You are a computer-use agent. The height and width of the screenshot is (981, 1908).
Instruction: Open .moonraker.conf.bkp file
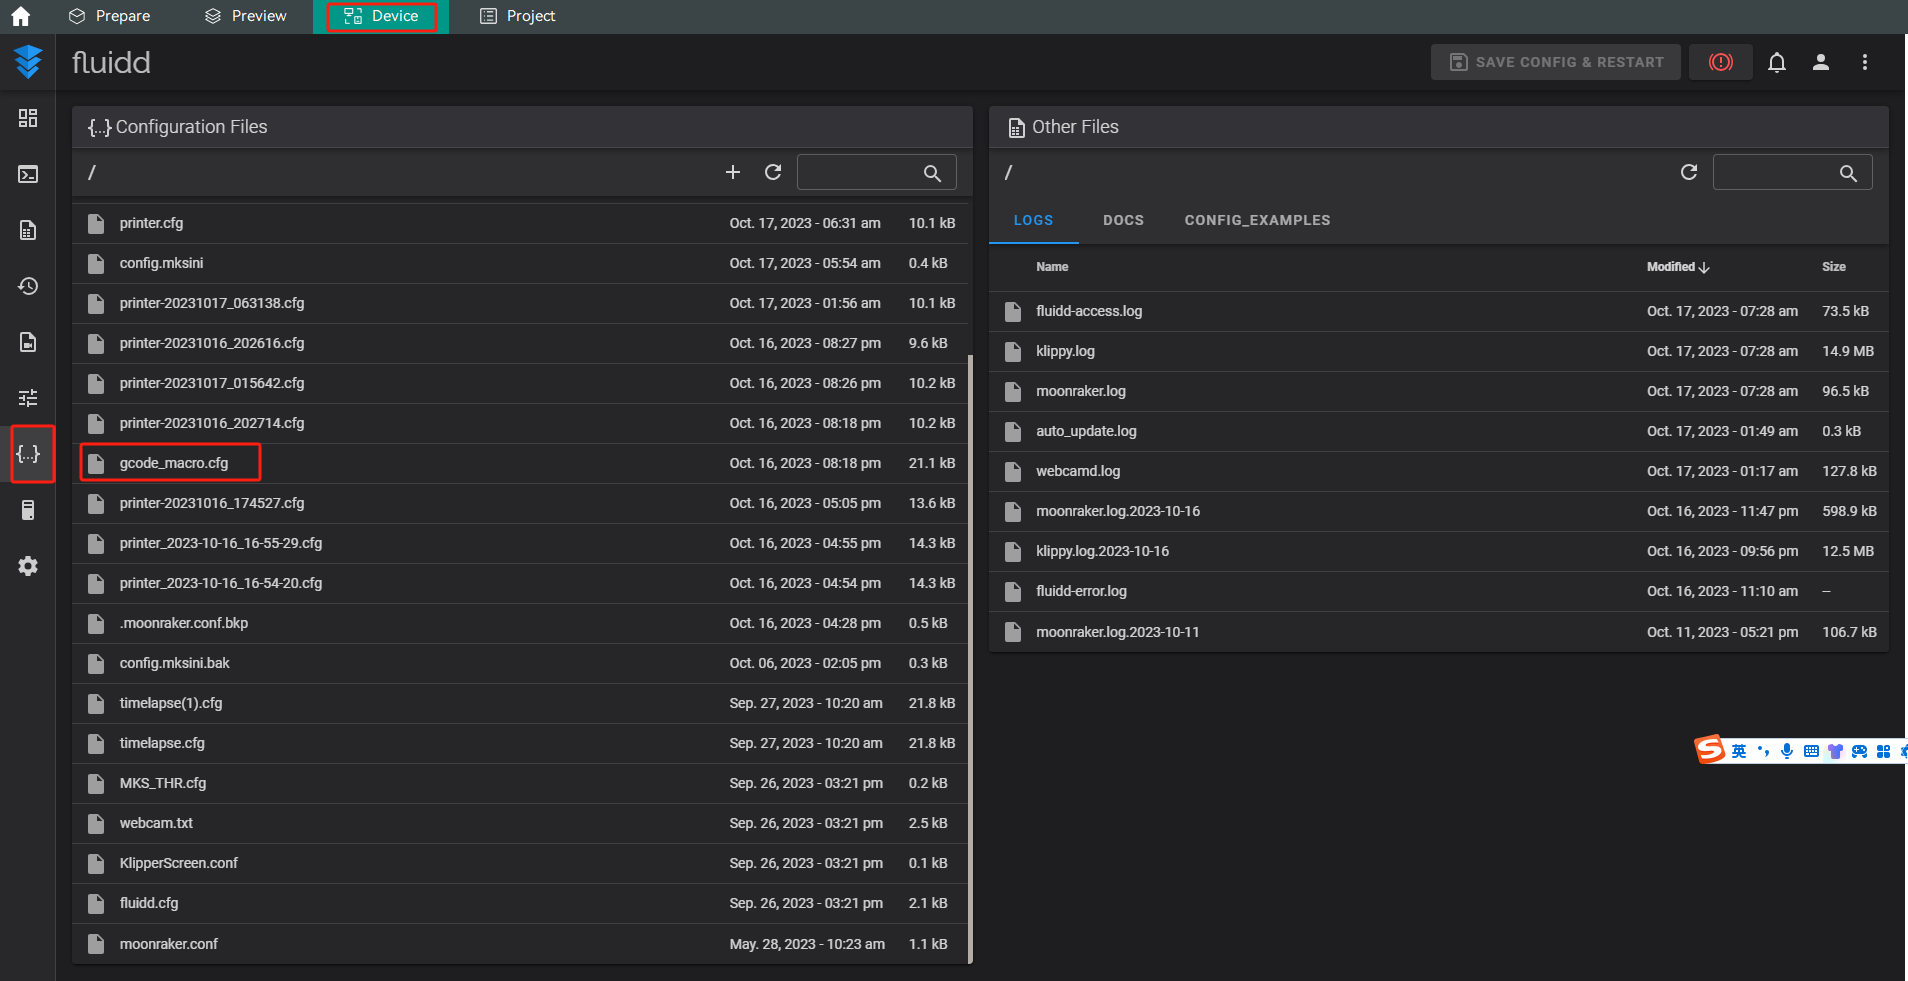click(520, 623)
